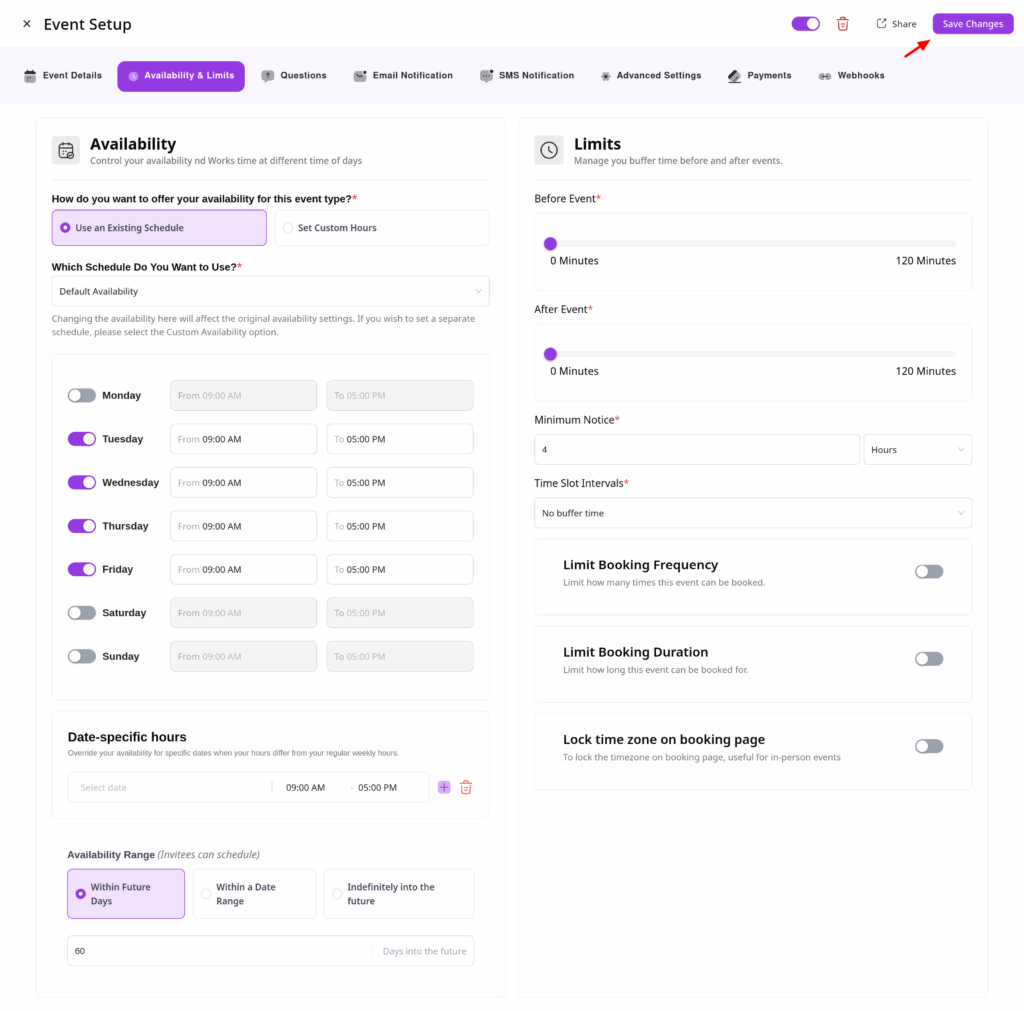Click the Save Changes button
Image resolution: width=1024 pixels, height=1011 pixels.
pyautogui.click(x=972, y=24)
